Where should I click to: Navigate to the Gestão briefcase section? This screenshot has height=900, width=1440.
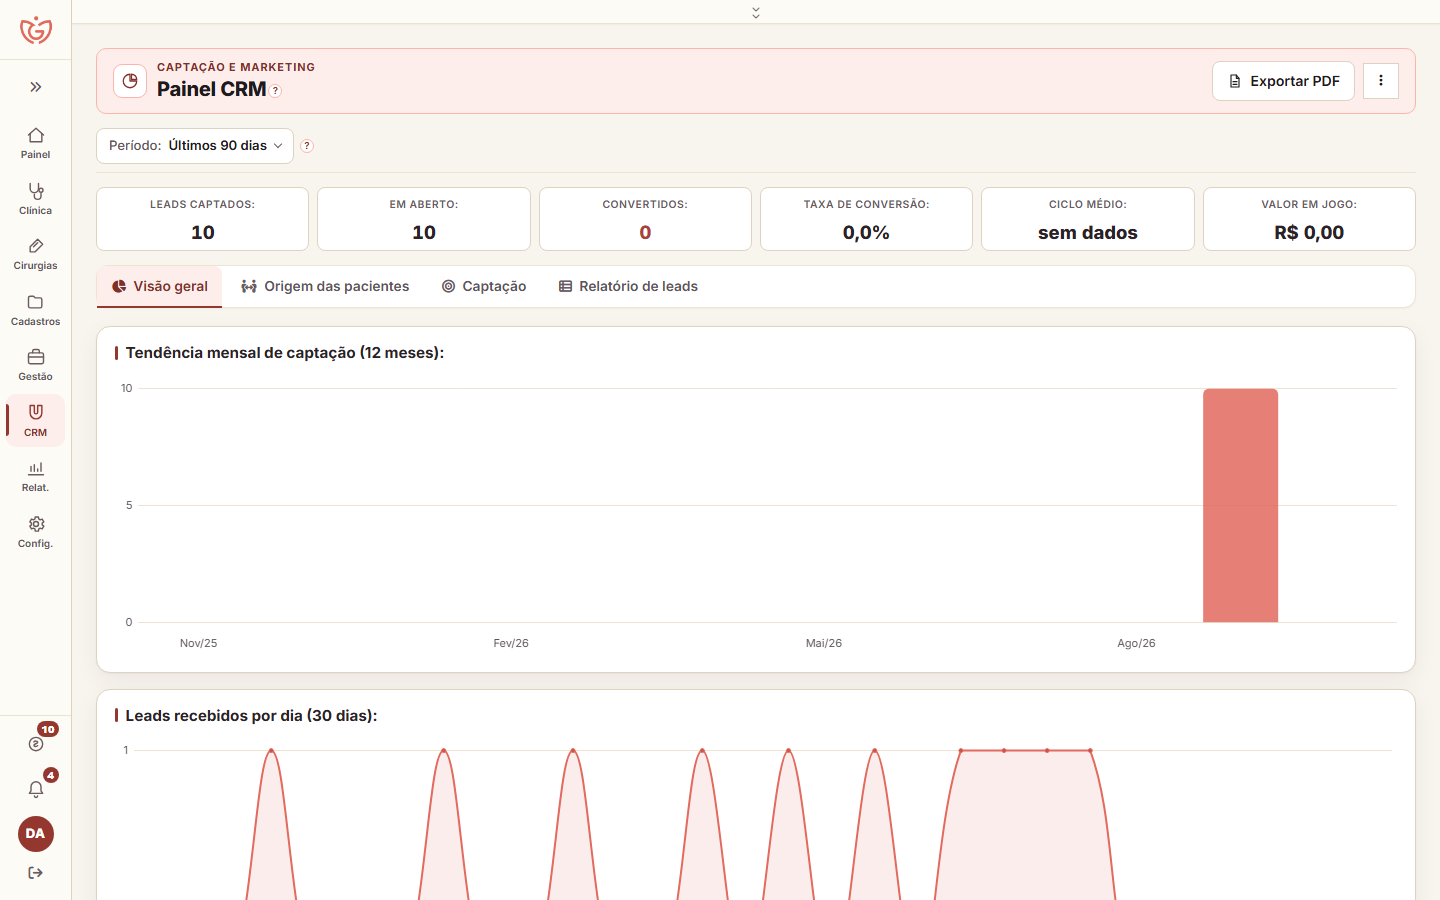coord(36,365)
